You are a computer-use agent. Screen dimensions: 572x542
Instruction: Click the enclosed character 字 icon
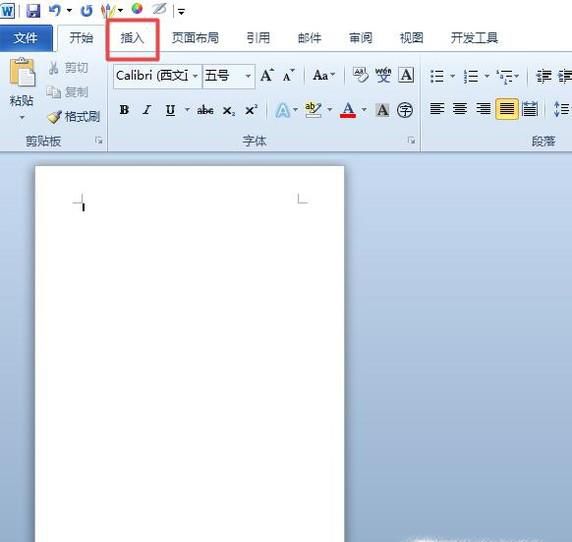pos(405,110)
